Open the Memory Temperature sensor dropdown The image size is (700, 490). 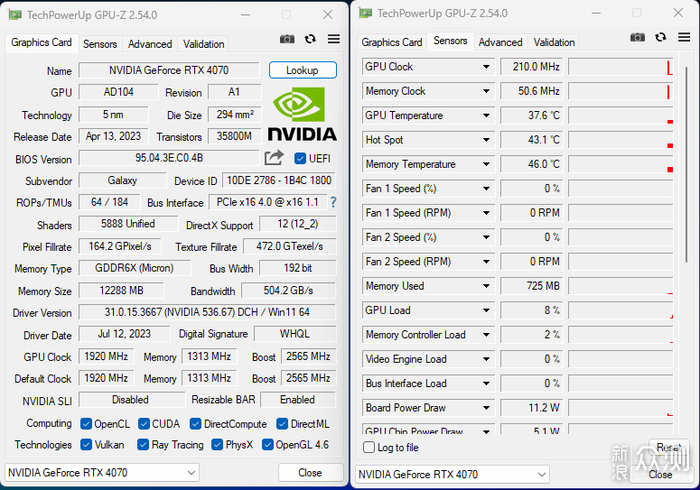coord(486,164)
